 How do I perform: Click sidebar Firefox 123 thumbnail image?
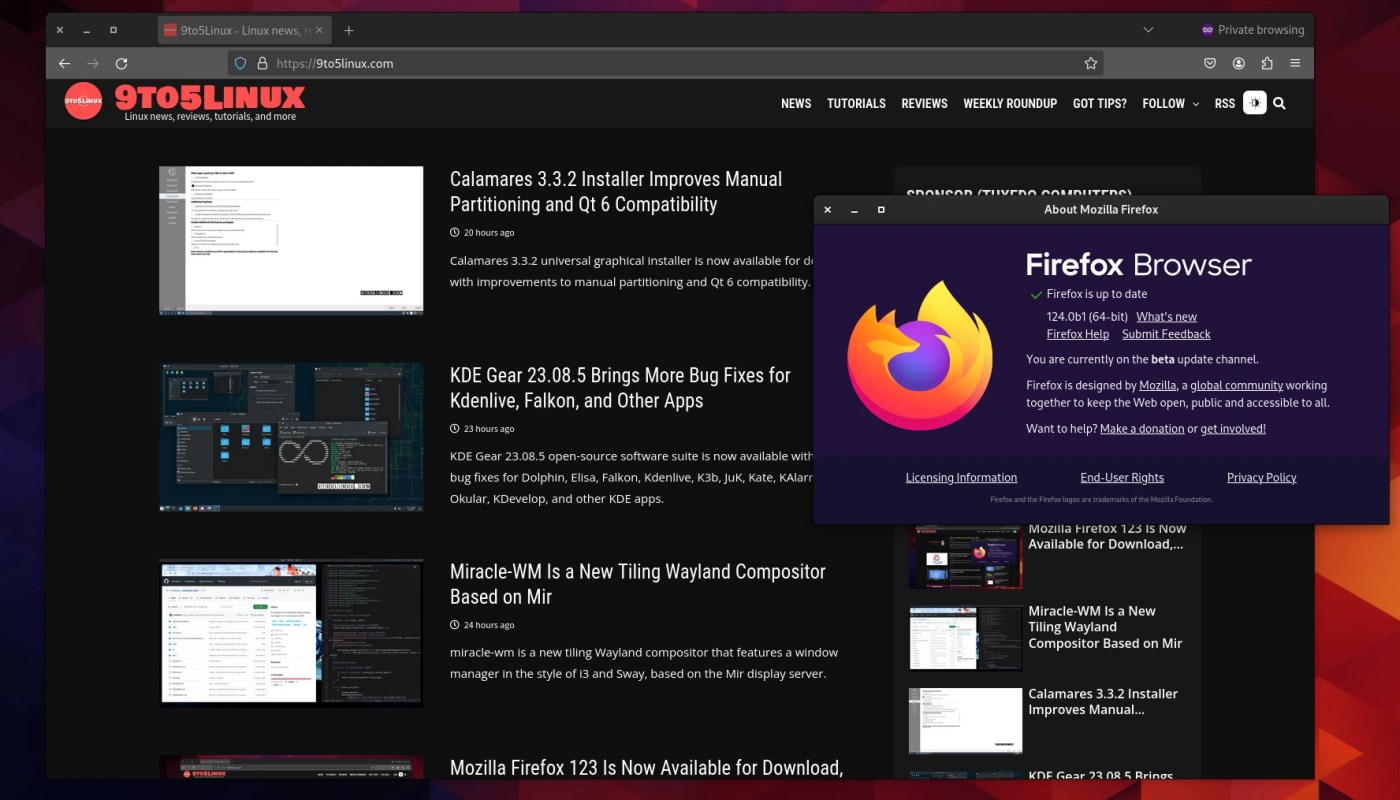click(965, 556)
